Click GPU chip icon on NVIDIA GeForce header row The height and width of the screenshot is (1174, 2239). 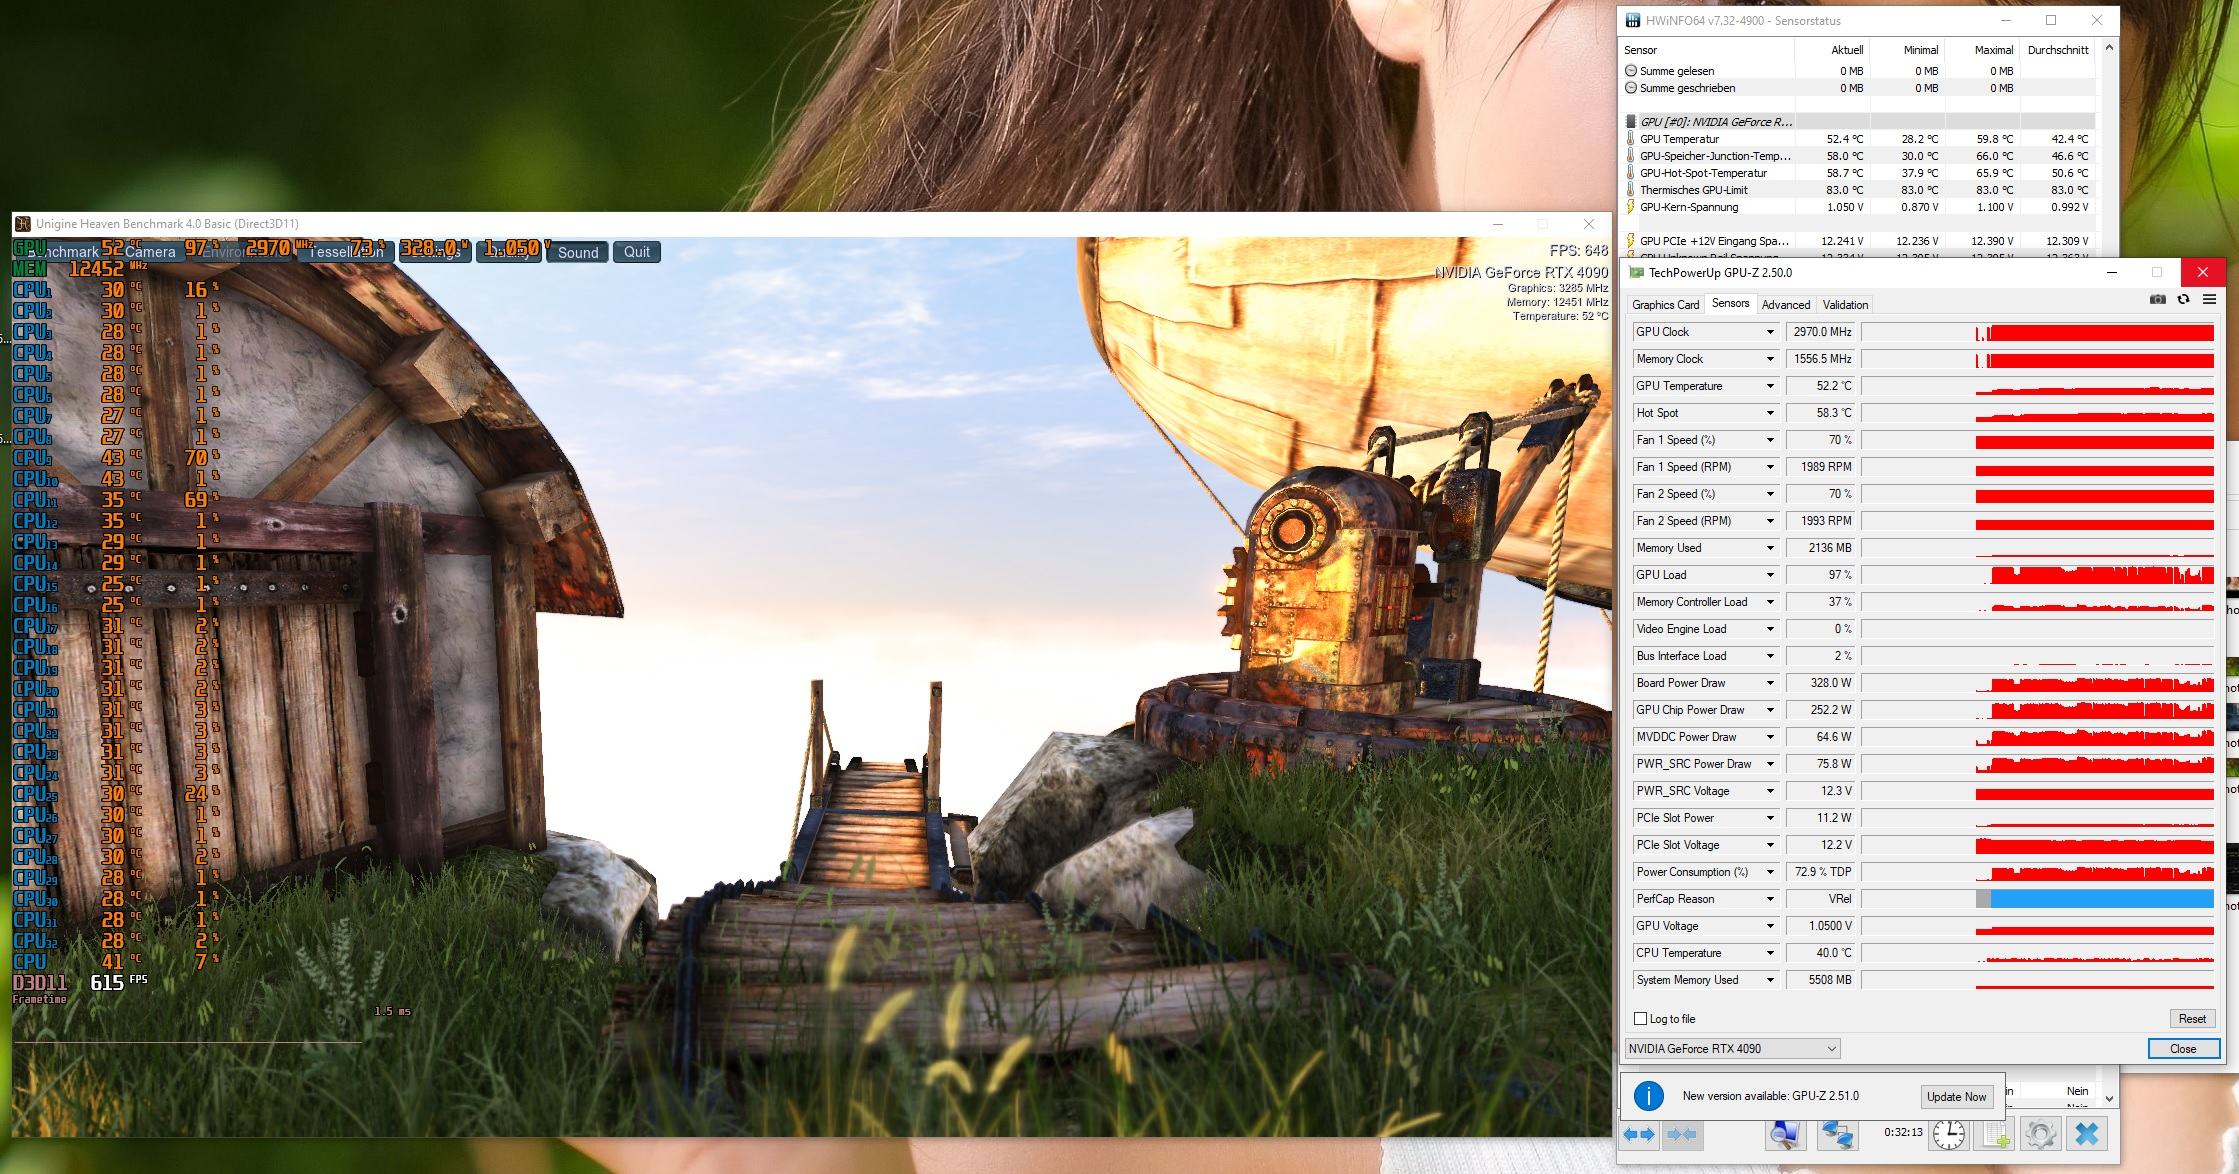[1631, 122]
